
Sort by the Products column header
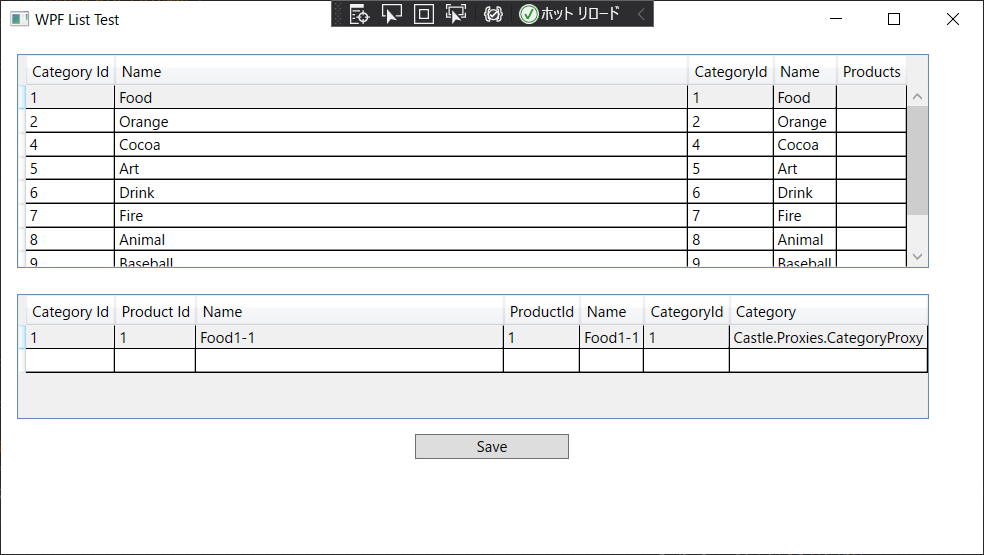click(871, 72)
